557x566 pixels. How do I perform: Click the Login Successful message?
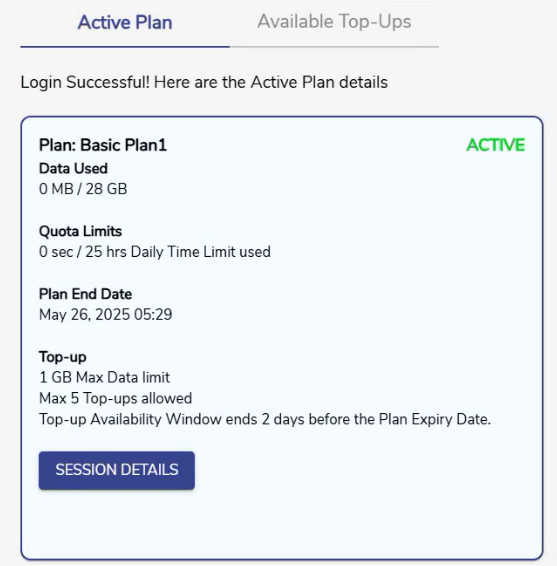[204, 82]
